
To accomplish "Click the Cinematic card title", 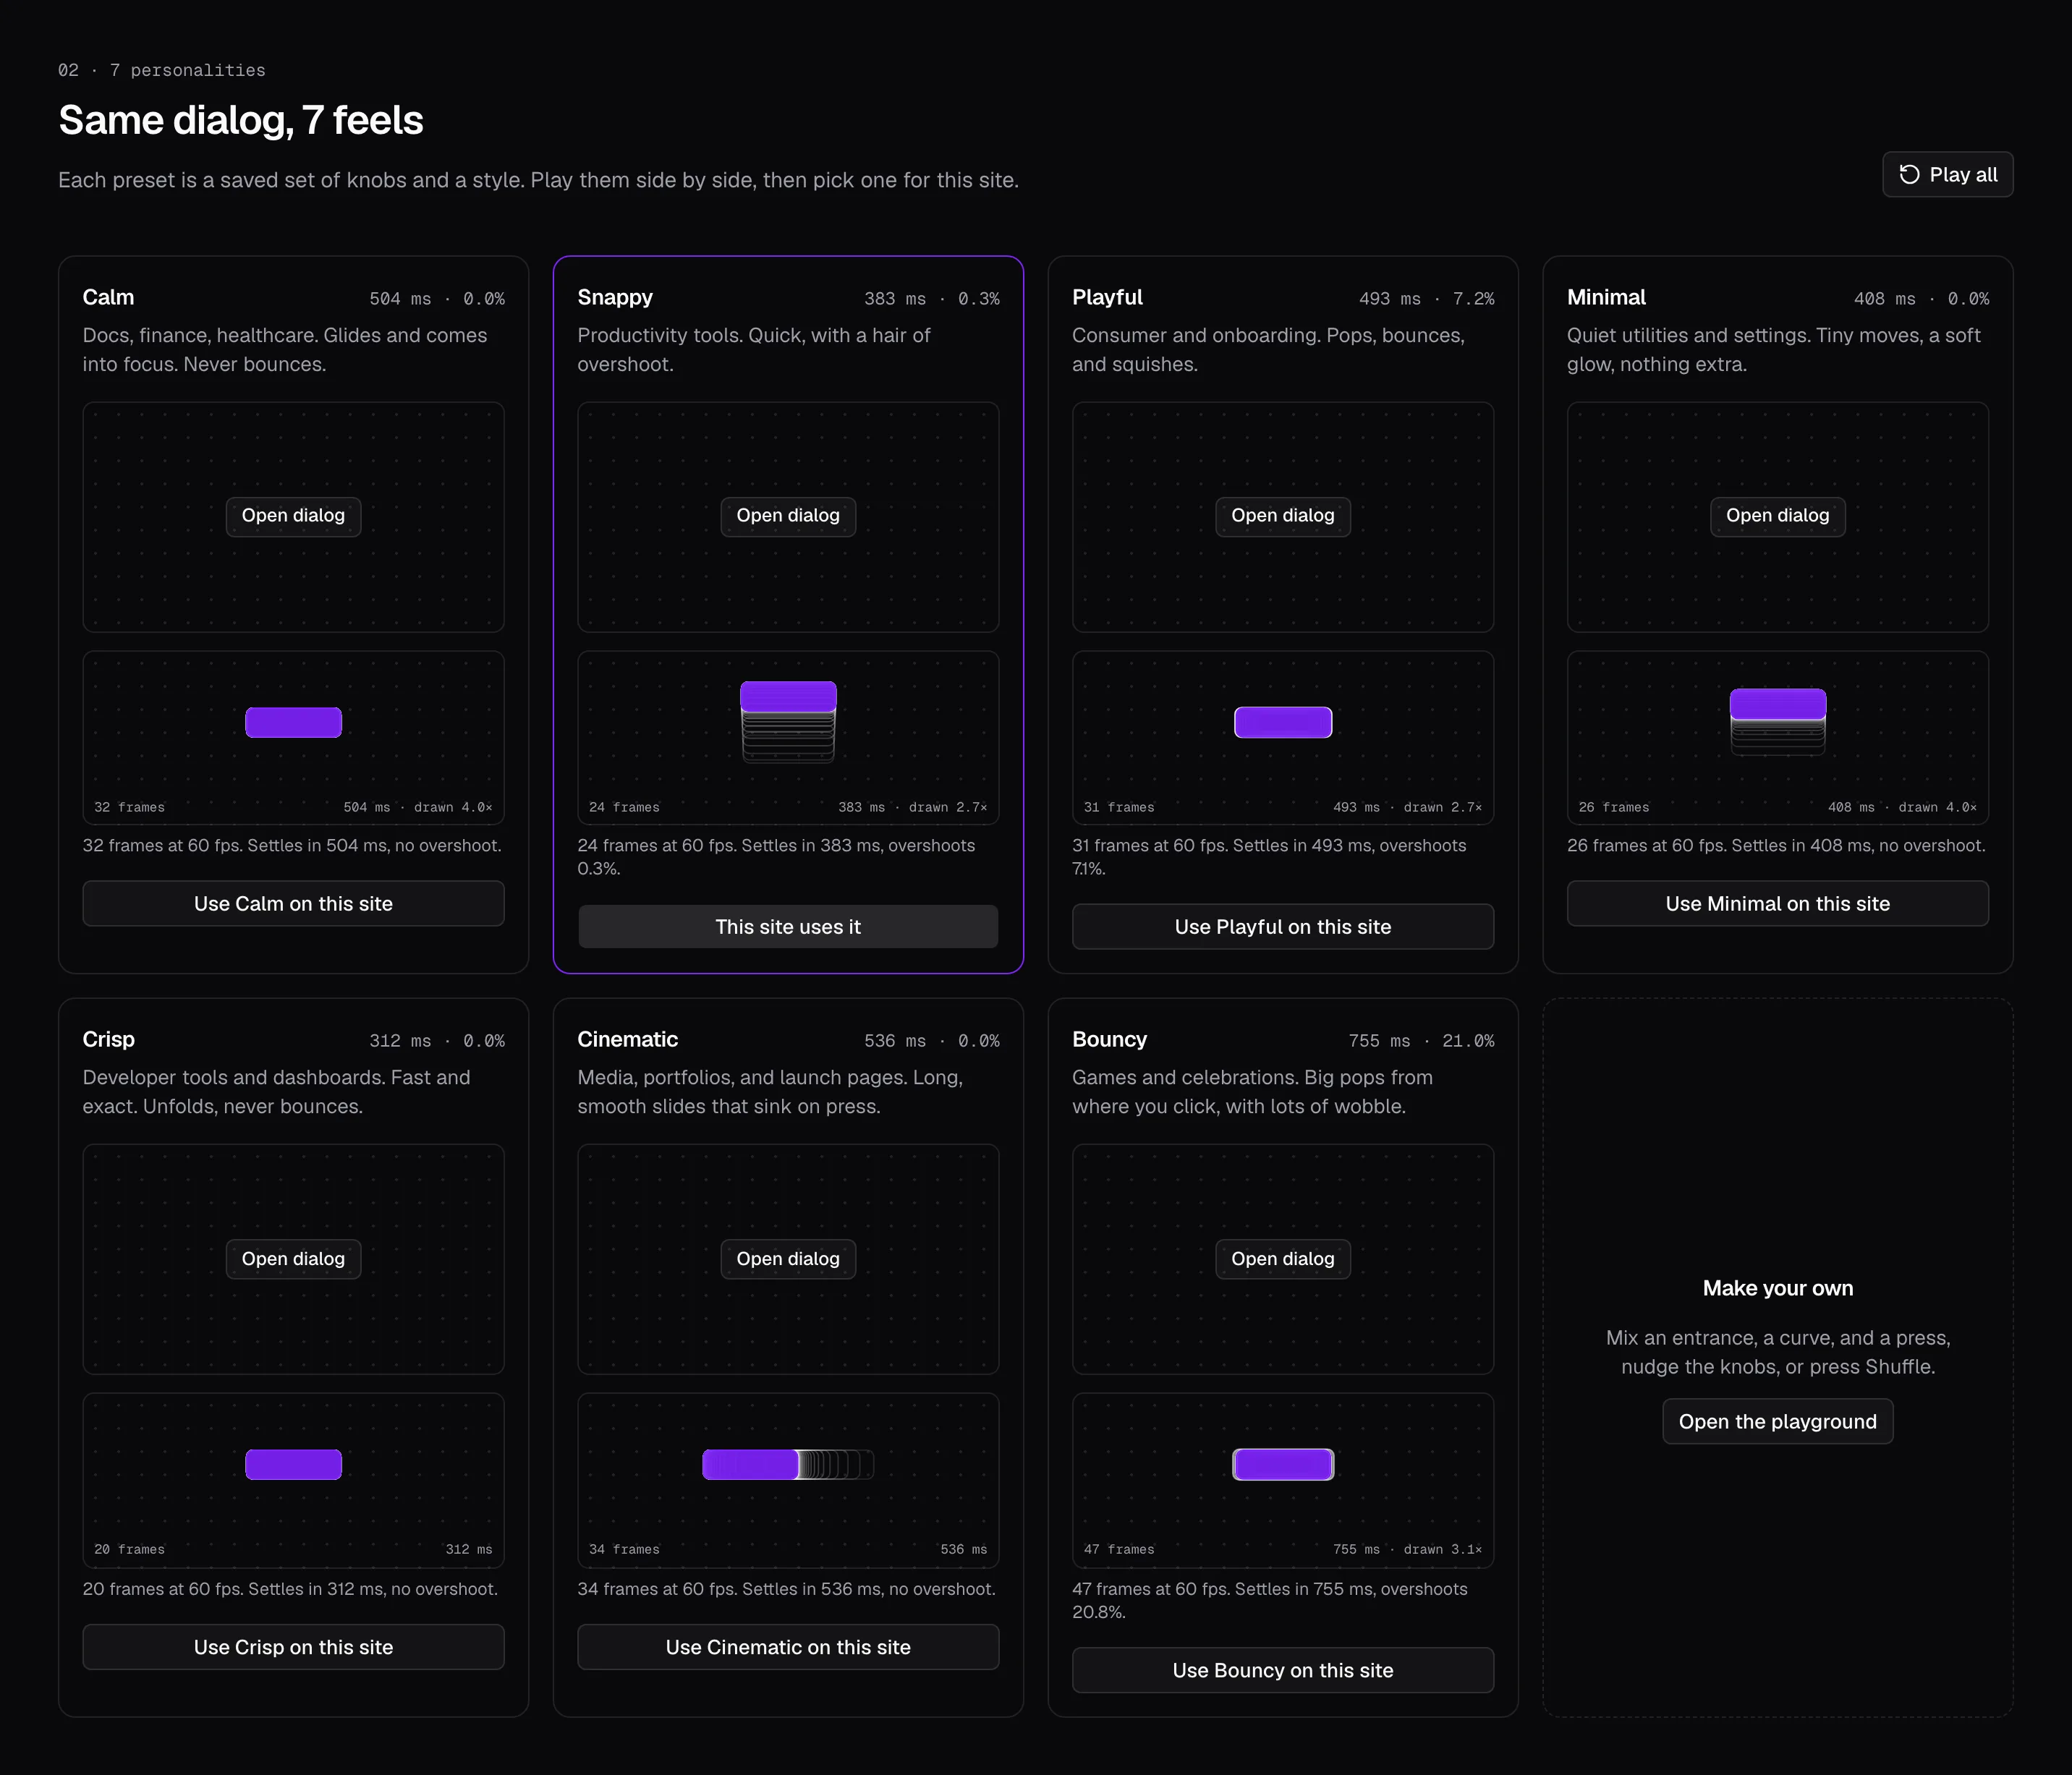I will [627, 1039].
